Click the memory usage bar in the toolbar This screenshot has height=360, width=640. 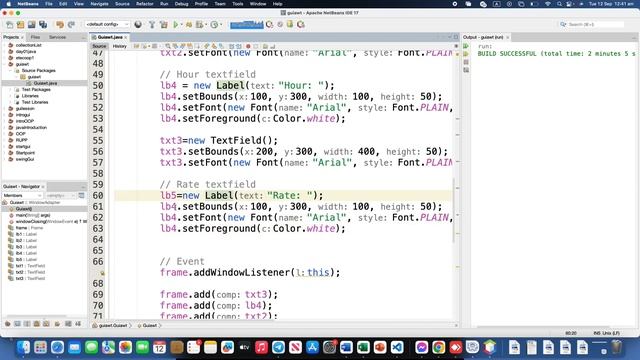coord(247,24)
